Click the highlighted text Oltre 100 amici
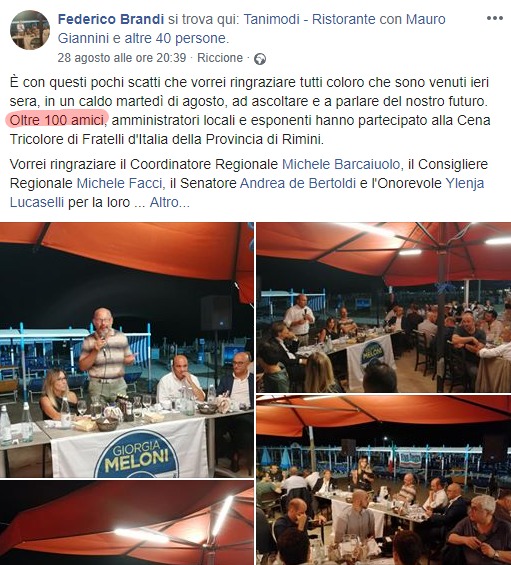 pos(57,120)
